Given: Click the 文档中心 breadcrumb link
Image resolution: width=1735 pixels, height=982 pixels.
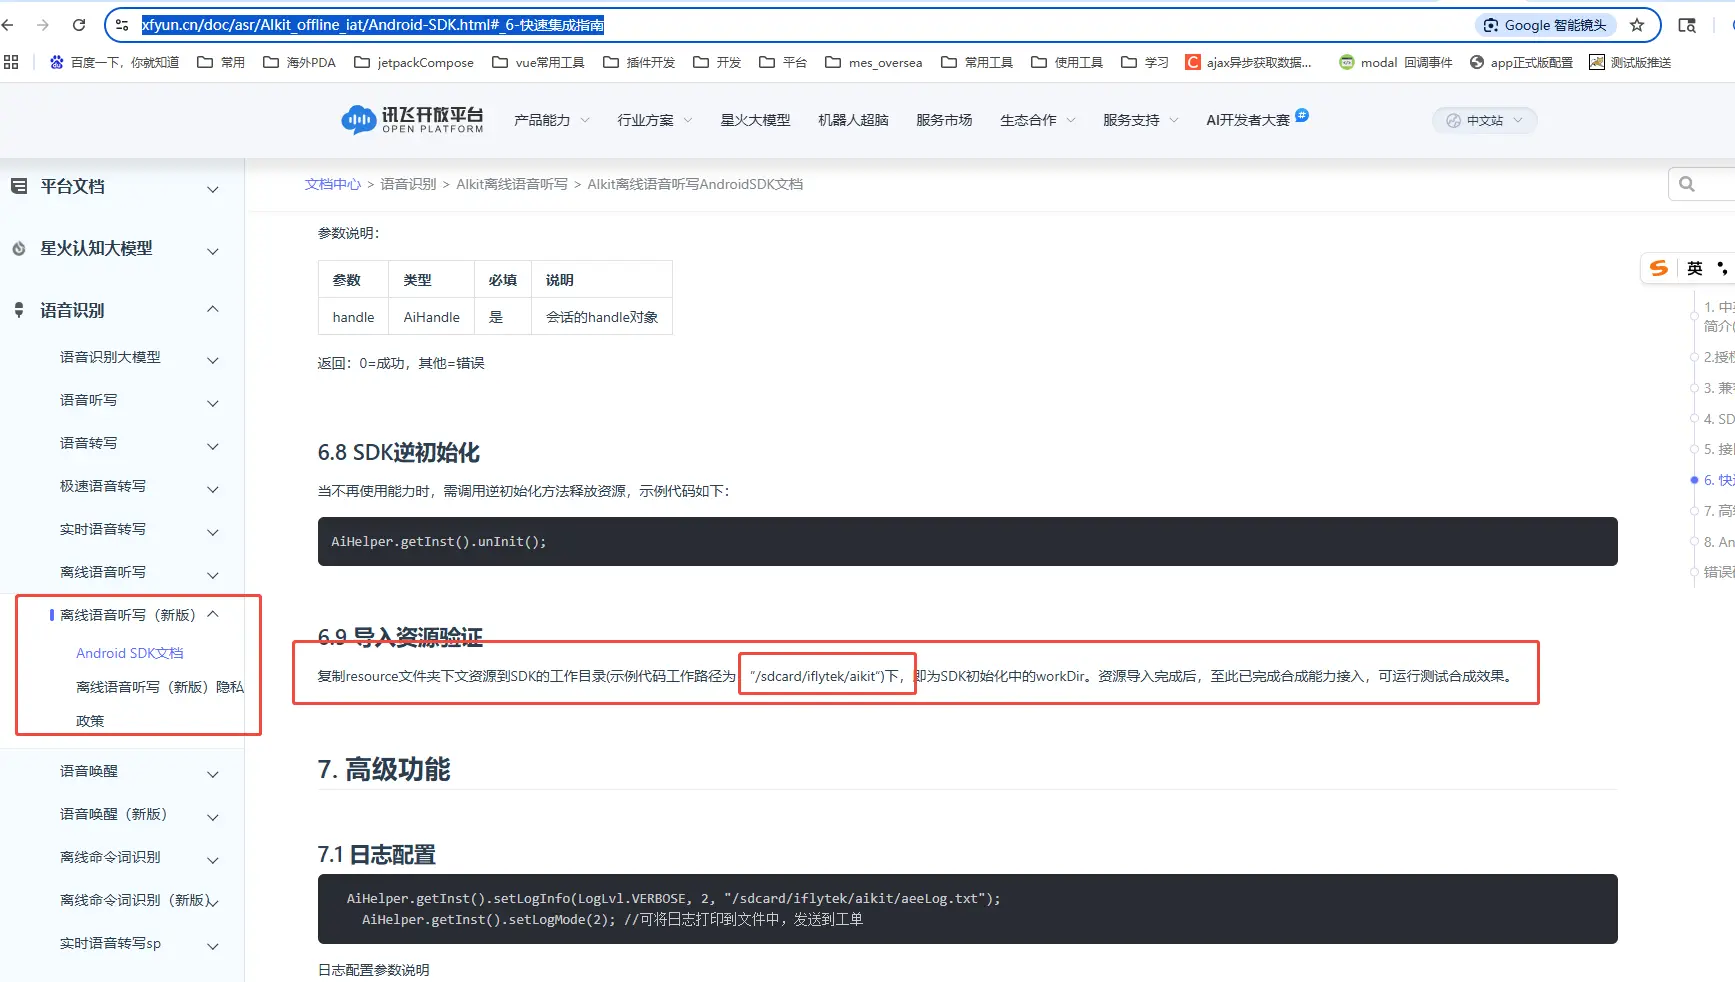Looking at the screenshot, I should 332,184.
